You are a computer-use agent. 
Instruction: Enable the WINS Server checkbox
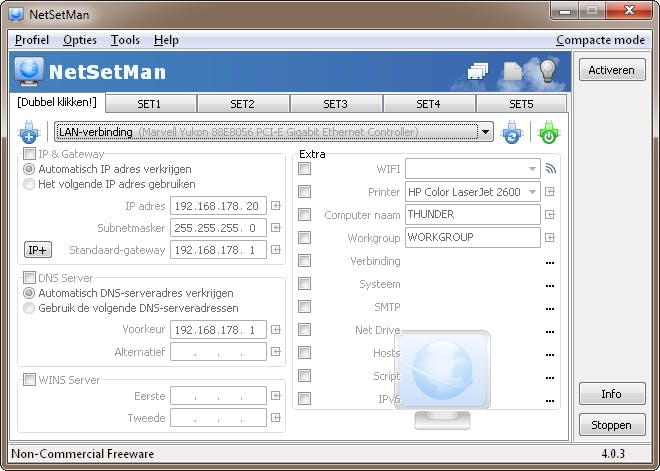(29, 380)
